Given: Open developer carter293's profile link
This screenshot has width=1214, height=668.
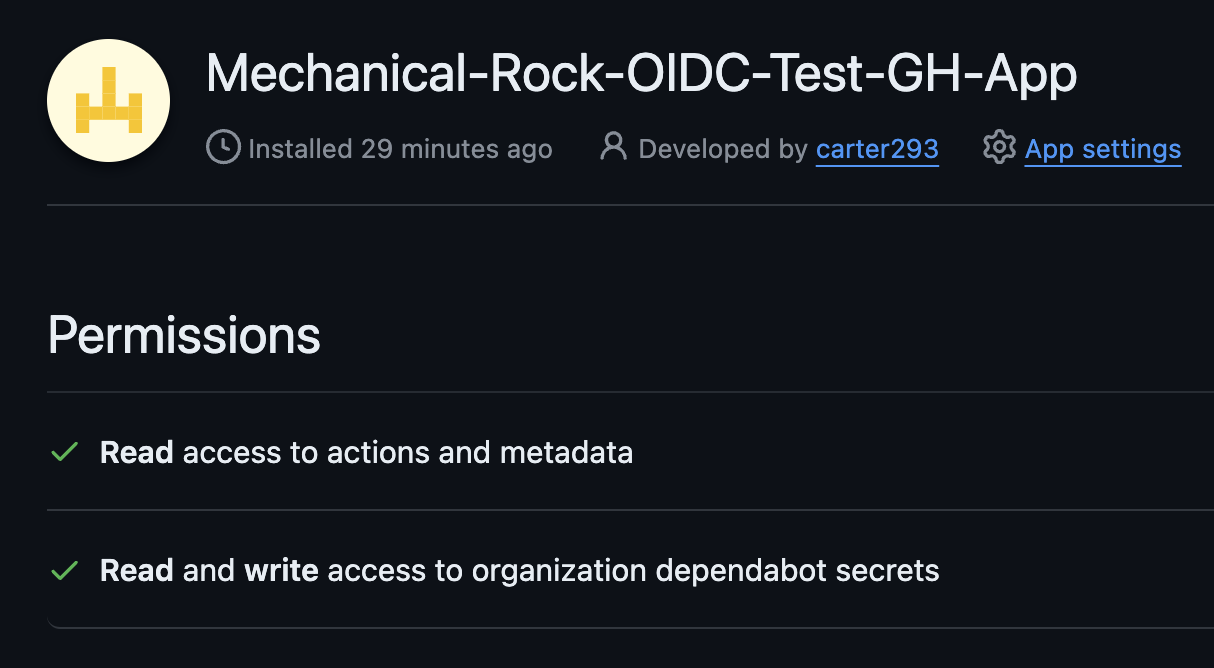Looking at the screenshot, I should tap(877, 149).
